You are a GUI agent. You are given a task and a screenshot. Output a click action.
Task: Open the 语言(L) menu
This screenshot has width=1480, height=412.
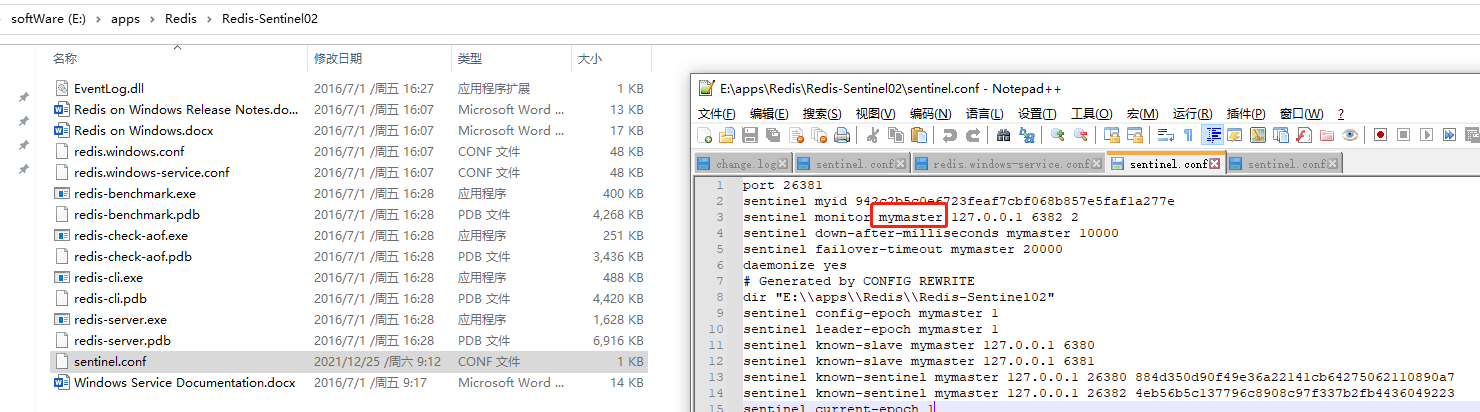(x=985, y=114)
